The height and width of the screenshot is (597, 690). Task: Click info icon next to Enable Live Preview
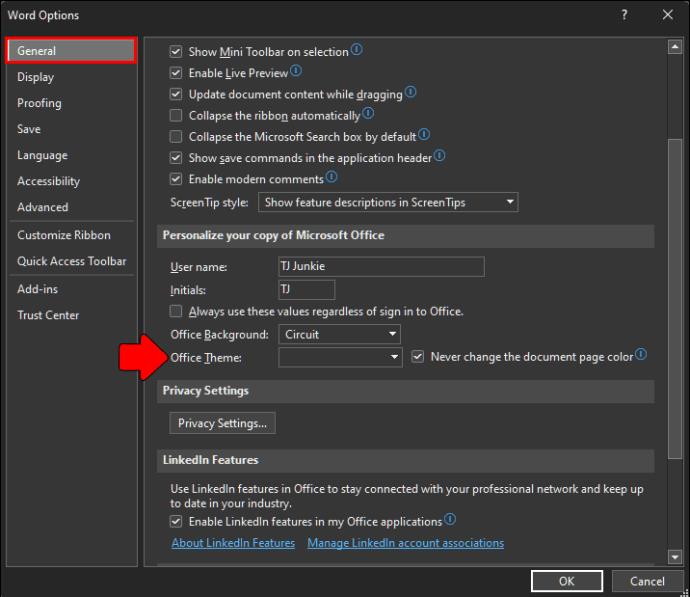pyautogui.click(x=296, y=70)
